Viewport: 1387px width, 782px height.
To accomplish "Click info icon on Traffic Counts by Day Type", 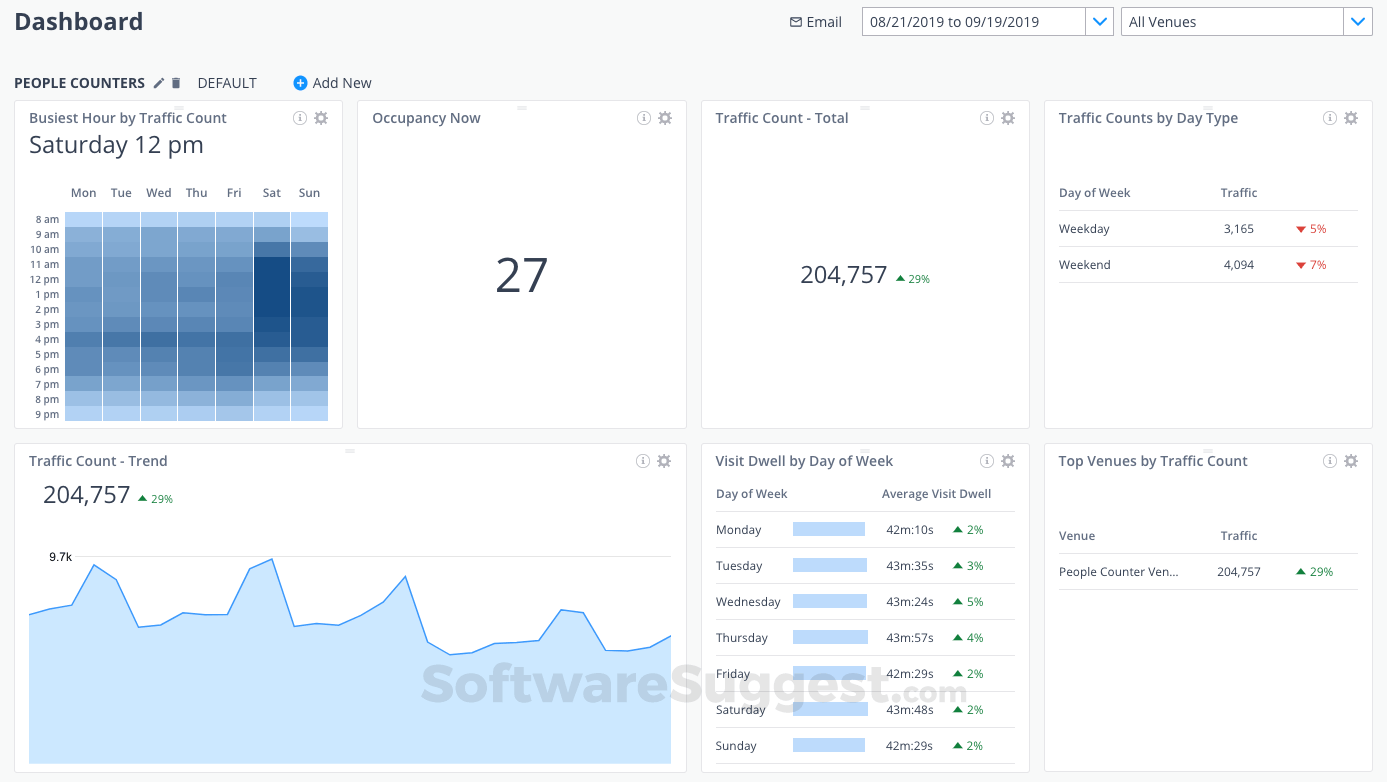I will point(1329,117).
